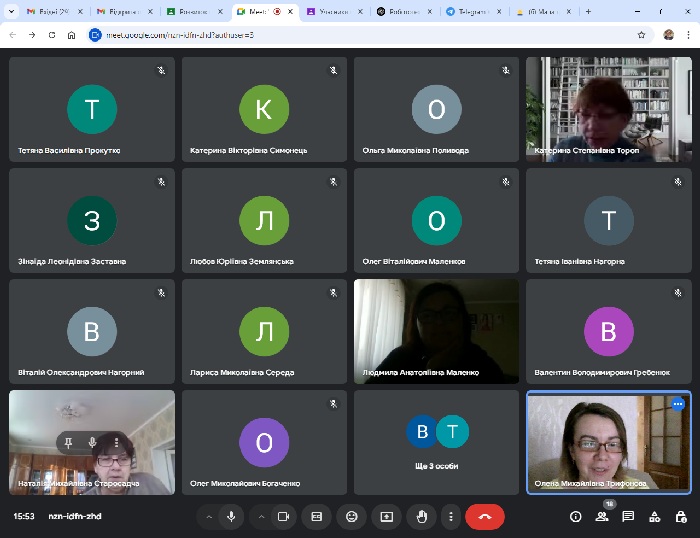700x538 pixels.
Task: Pin Наталія Михайлівна Старосадча's tile
Action: [70, 442]
